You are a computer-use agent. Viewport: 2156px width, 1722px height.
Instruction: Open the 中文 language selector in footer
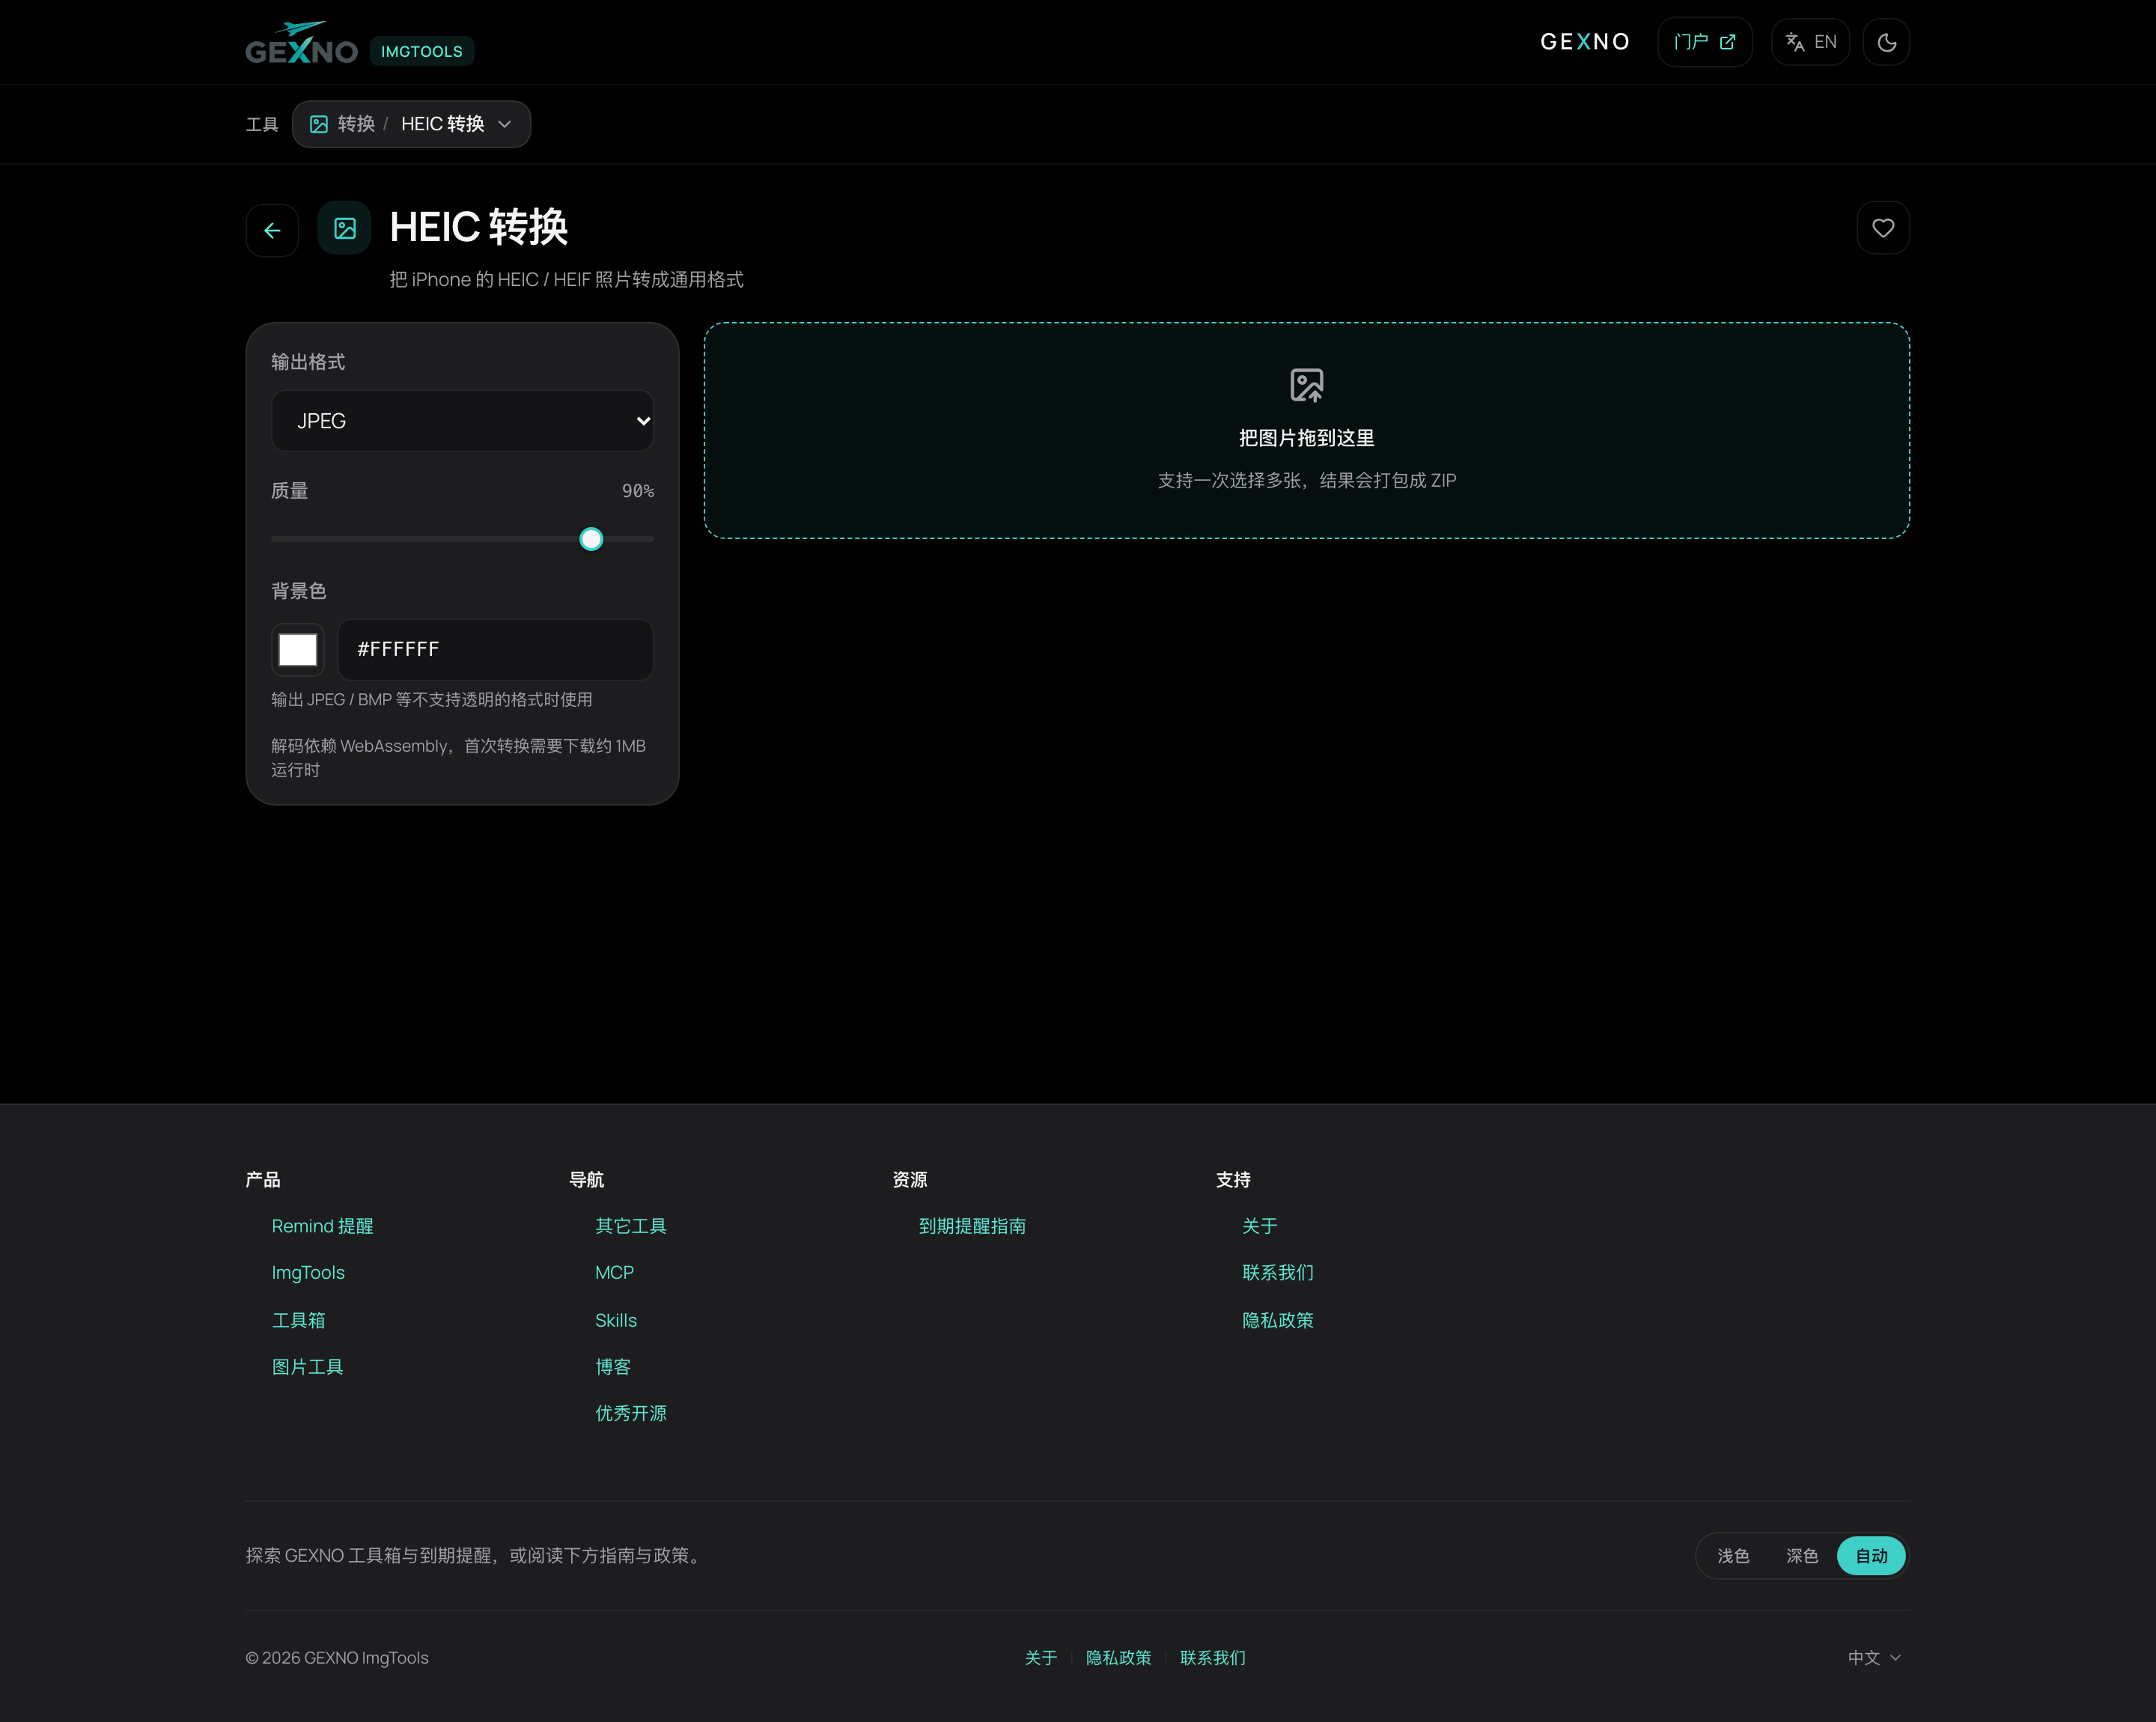[1874, 1657]
